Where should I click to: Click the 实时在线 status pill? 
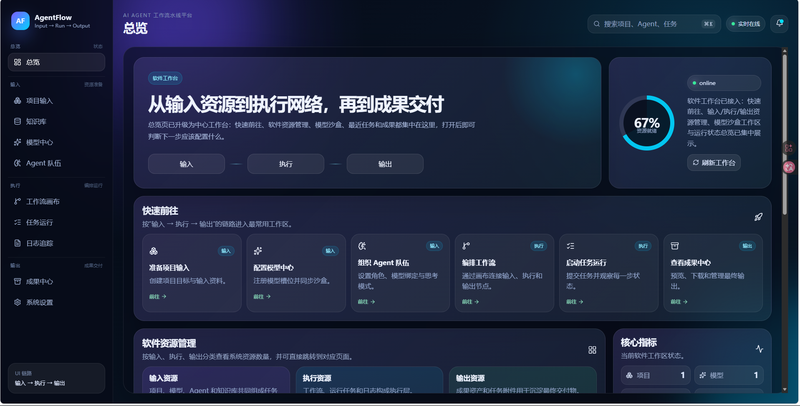click(x=745, y=24)
